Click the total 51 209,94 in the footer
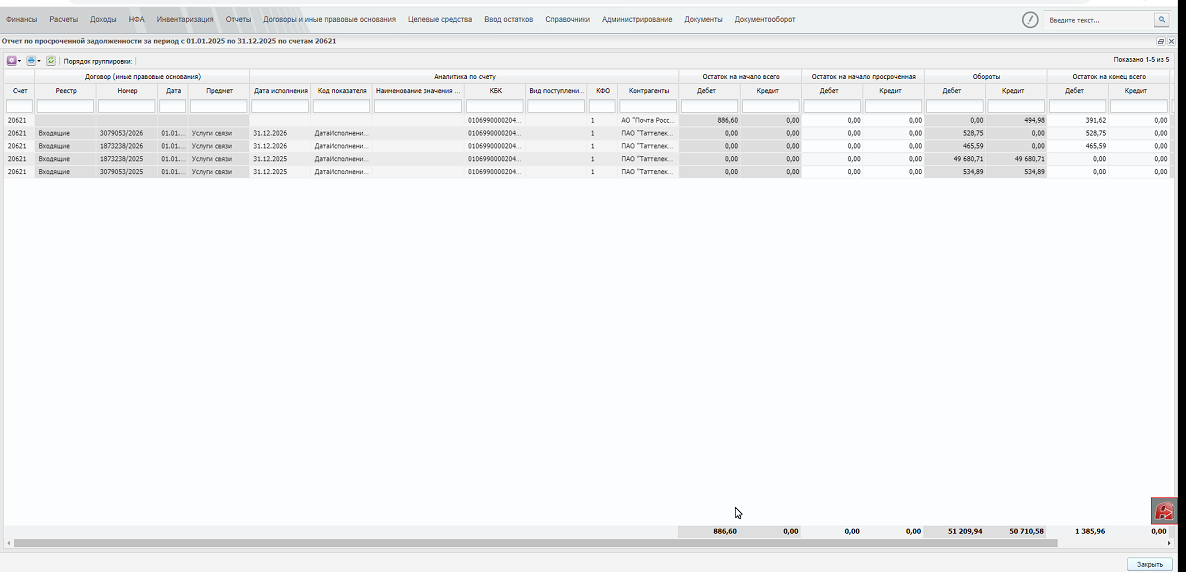Viewport: 1186px width, 572px height. pyautogui.click(x=965, y=532)
